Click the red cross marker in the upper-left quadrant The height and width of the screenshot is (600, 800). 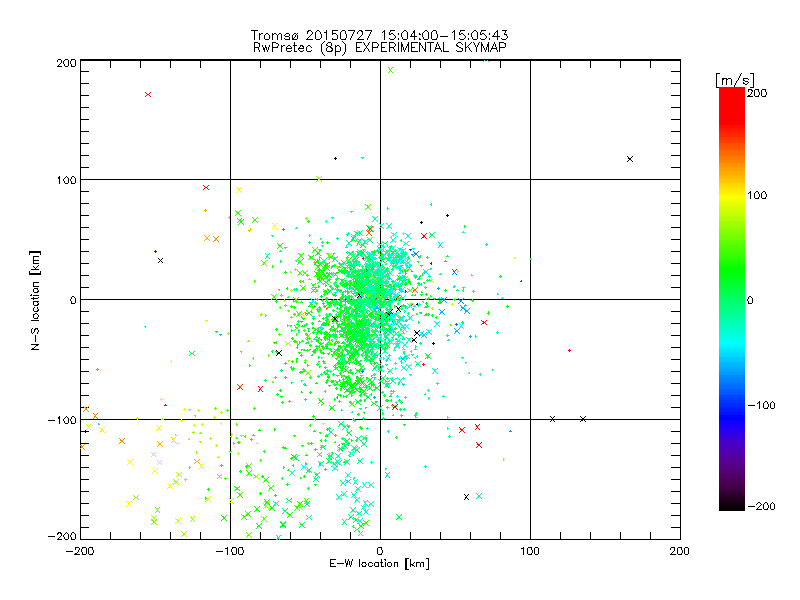point(148,94)
